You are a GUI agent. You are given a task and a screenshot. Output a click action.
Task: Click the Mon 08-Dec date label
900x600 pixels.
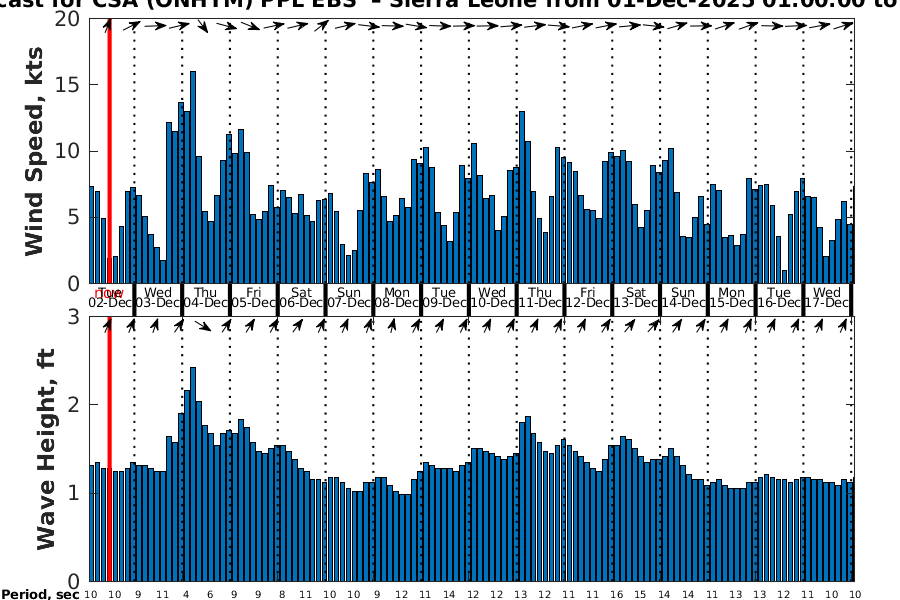(397, 297)
